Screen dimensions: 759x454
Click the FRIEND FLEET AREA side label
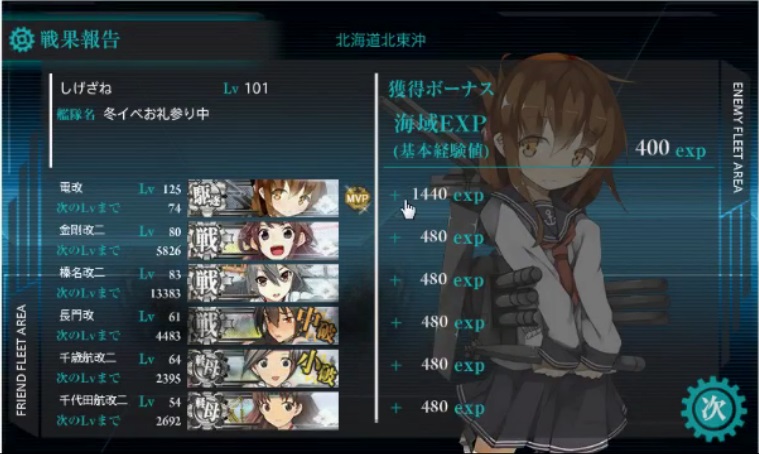coord(21,360)
